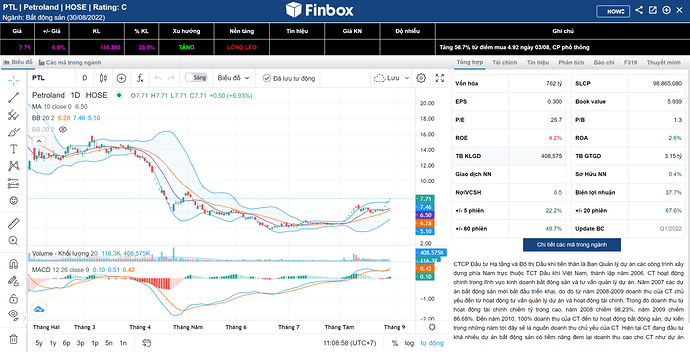Open the indicators fx button

click(140, 78)
